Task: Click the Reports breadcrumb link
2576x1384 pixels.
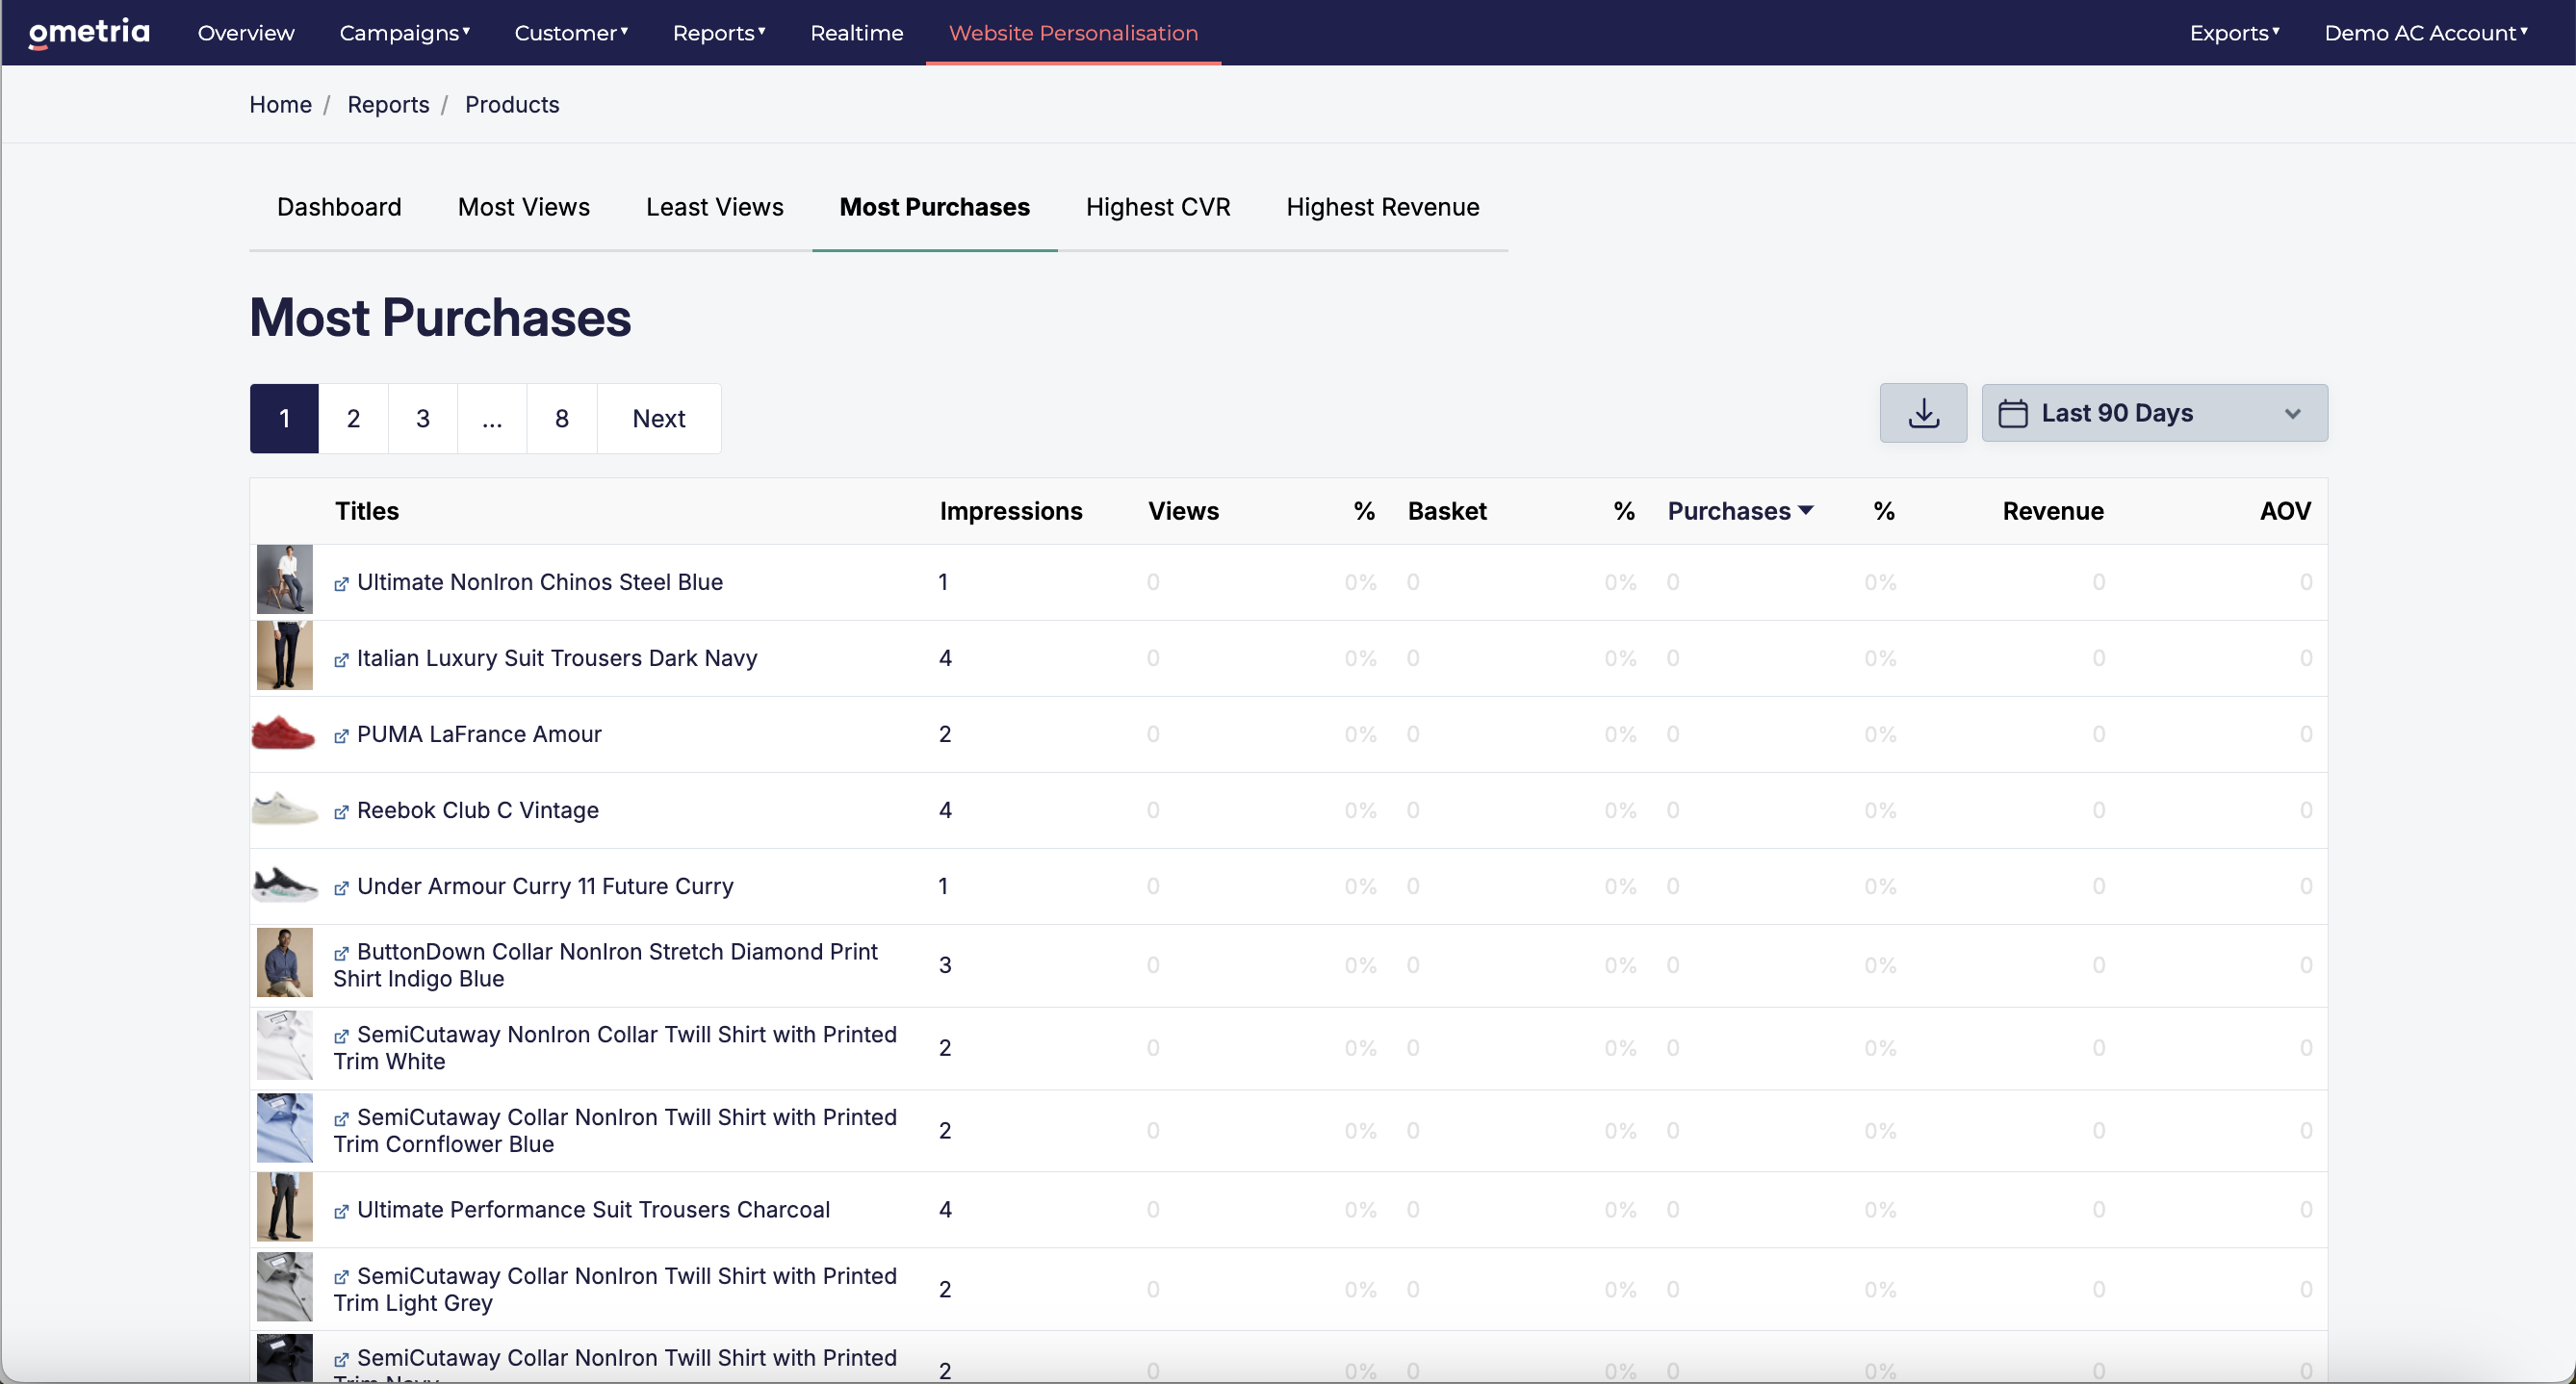Action: [388, 105]
